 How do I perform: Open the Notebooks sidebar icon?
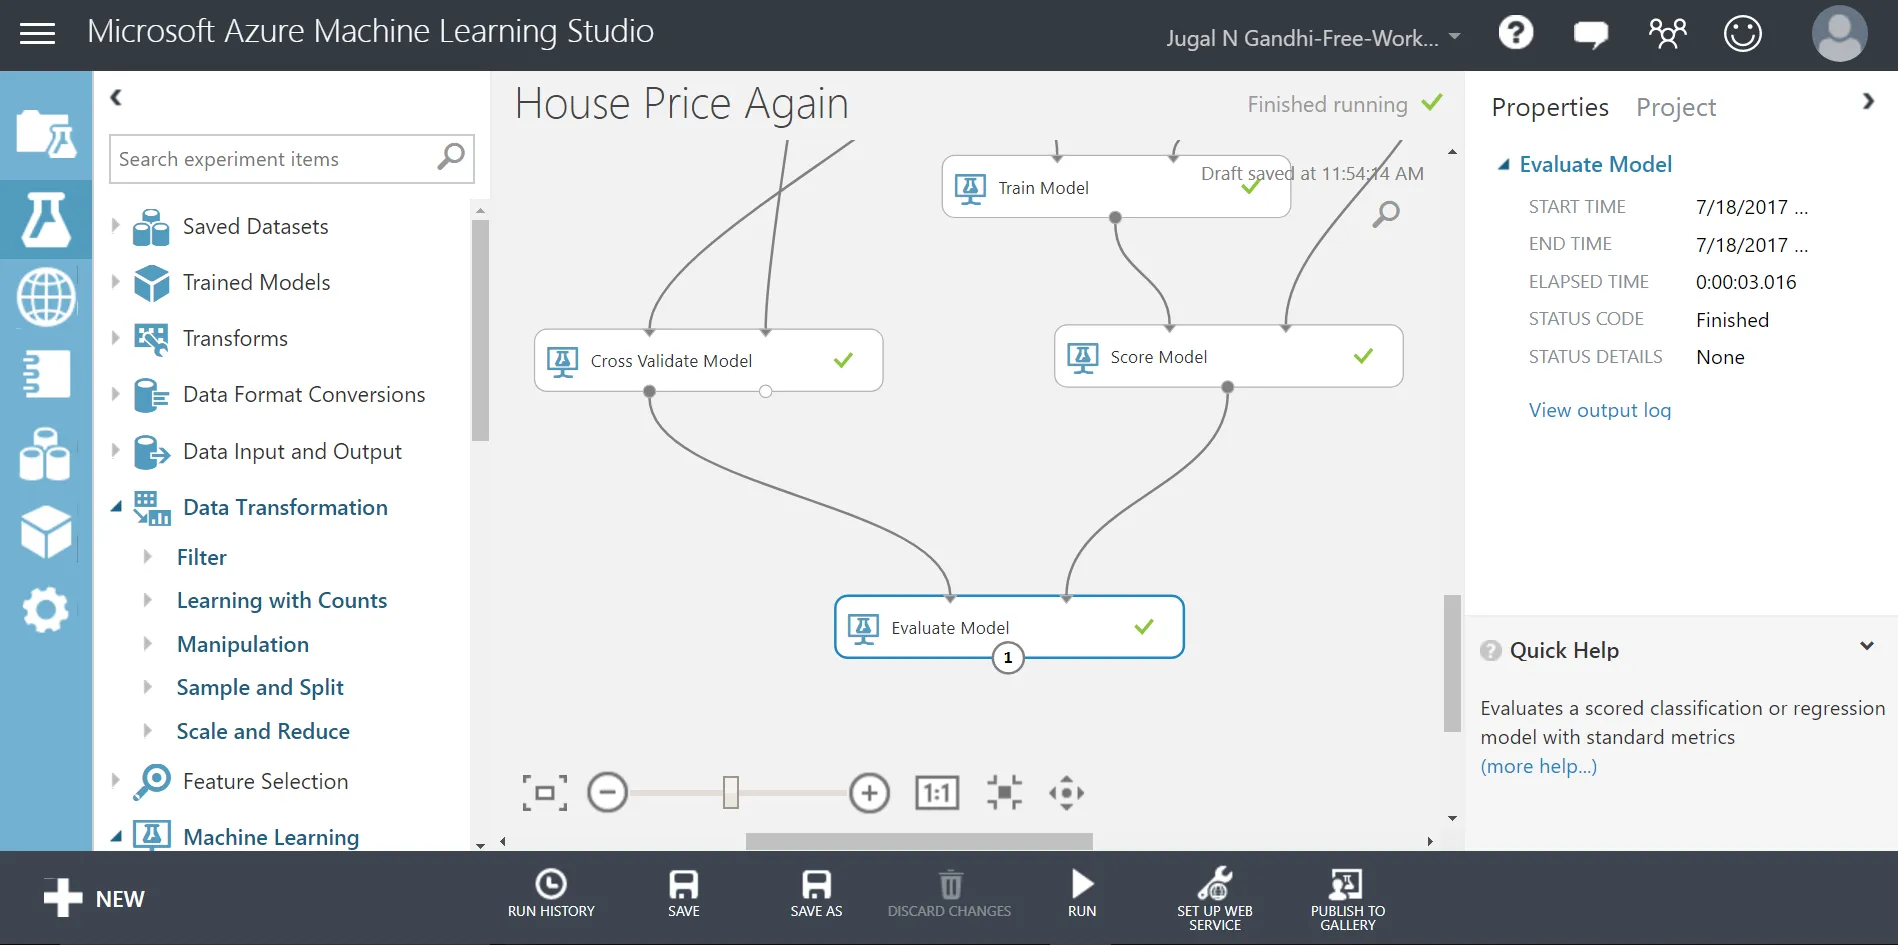pos(46,374)
